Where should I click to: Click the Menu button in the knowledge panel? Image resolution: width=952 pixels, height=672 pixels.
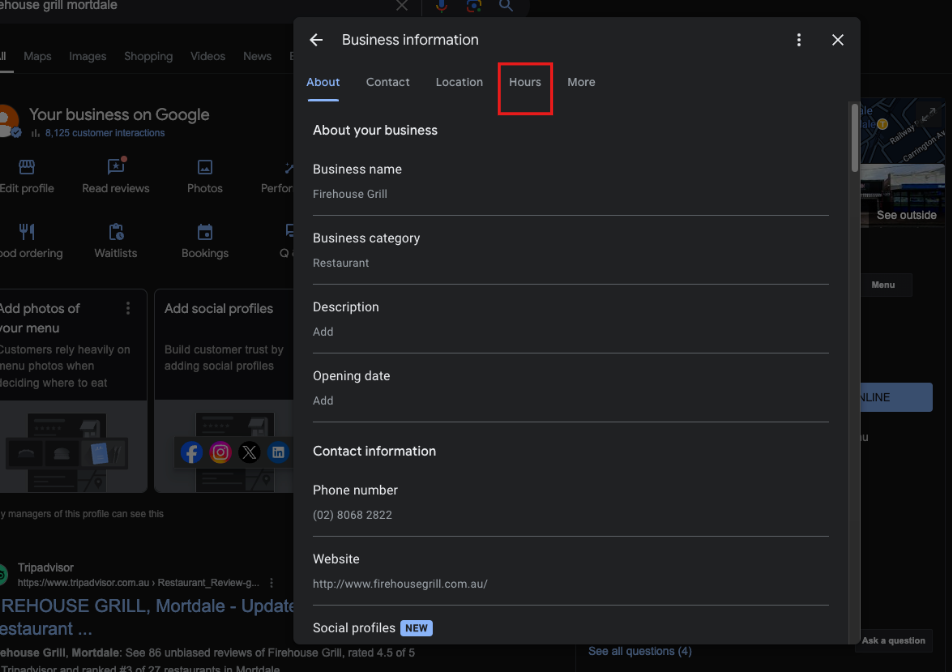[x=883, y=285]
